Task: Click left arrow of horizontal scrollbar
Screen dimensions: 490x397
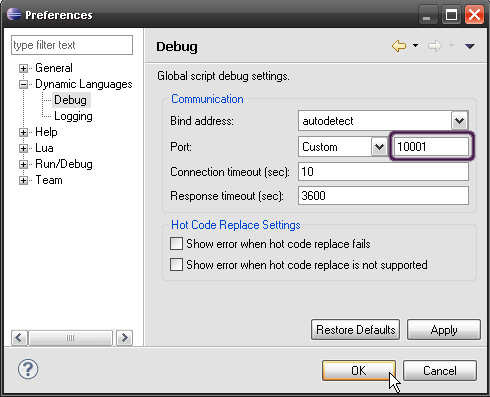Action: coord(19,338)
